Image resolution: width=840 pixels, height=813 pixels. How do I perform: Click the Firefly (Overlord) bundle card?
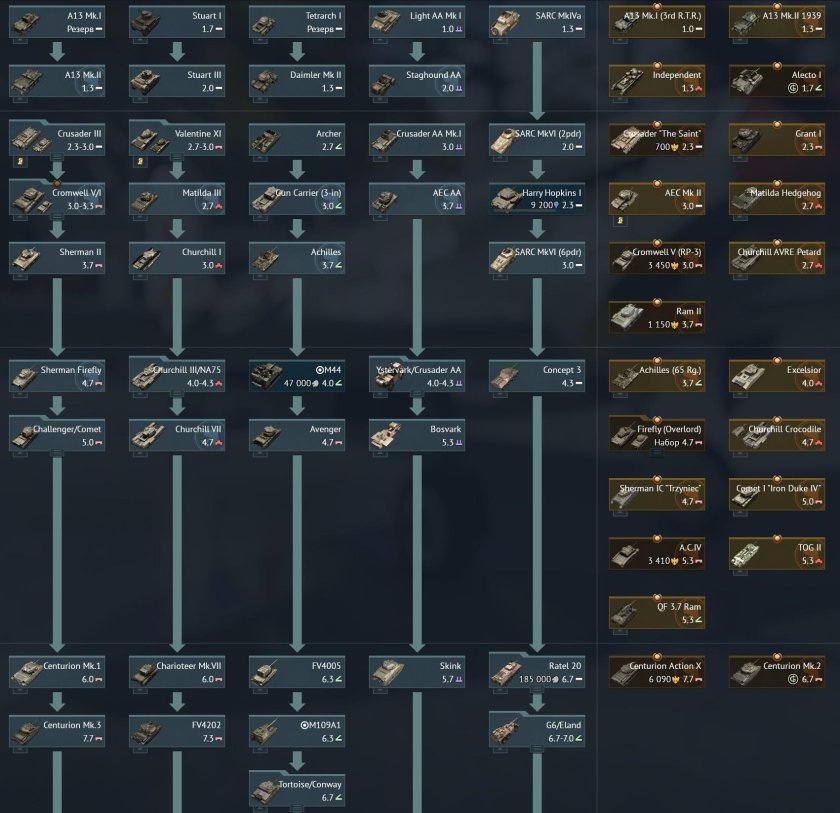coord(657,436)
